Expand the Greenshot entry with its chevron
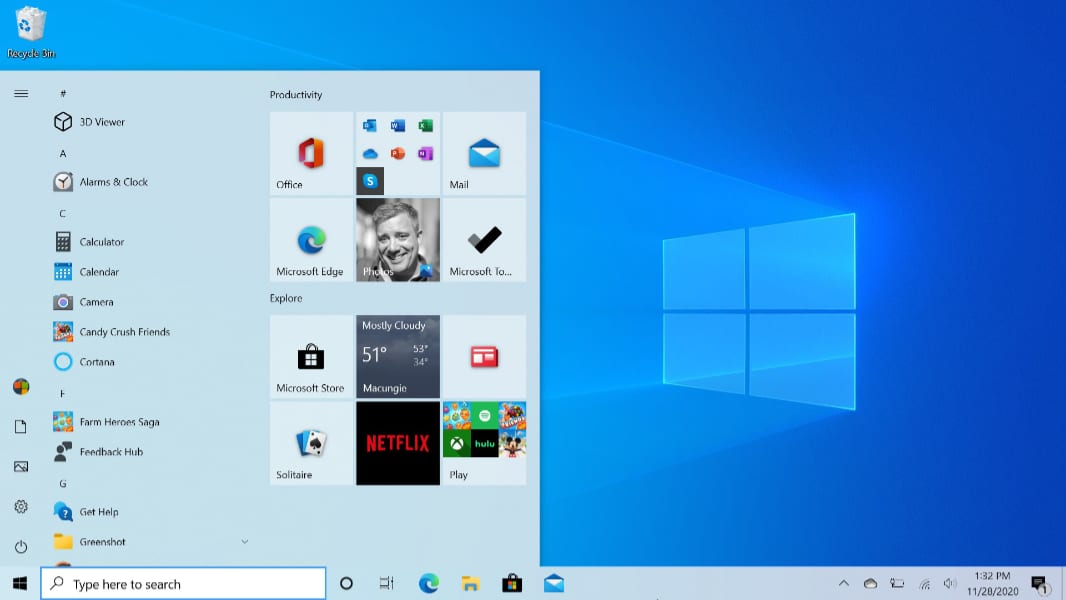This screenshot has height=600, width=1066. [x=245, y=541]
